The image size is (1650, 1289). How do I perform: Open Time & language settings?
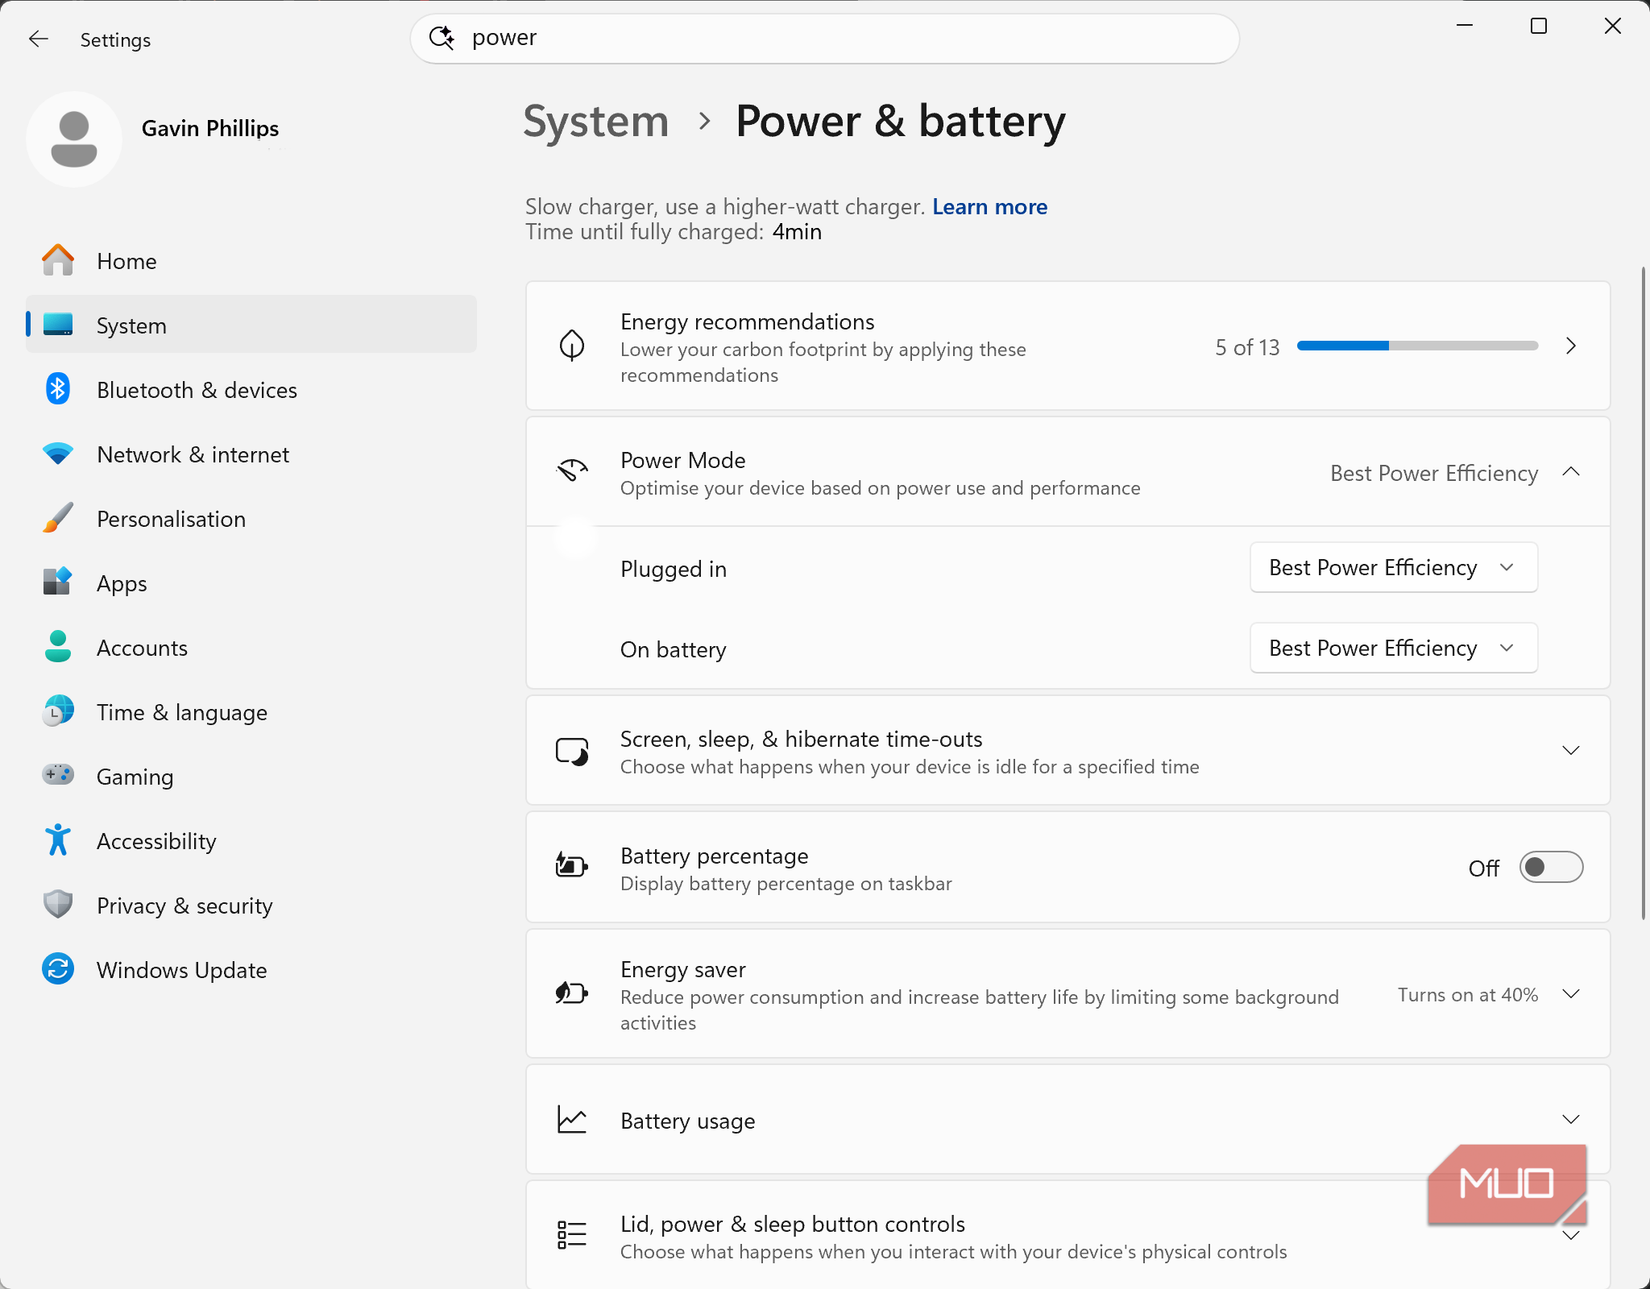(x=251, y=712)
